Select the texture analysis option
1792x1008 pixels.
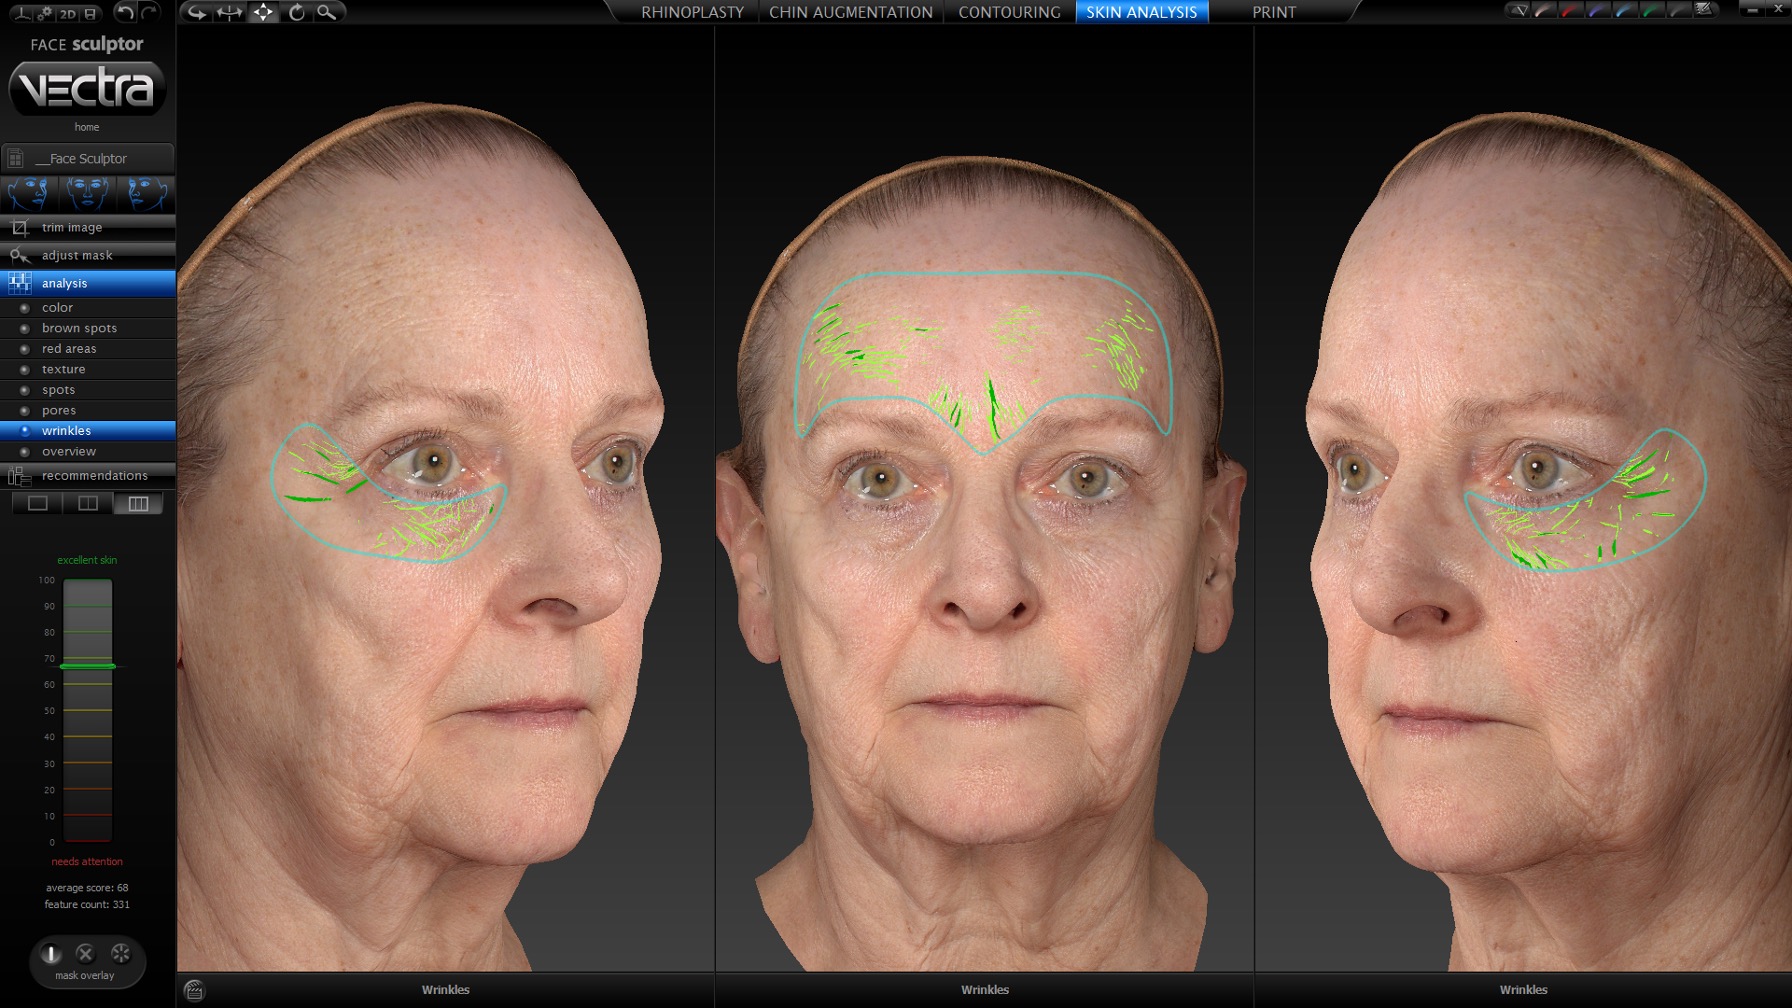[63, 369]
